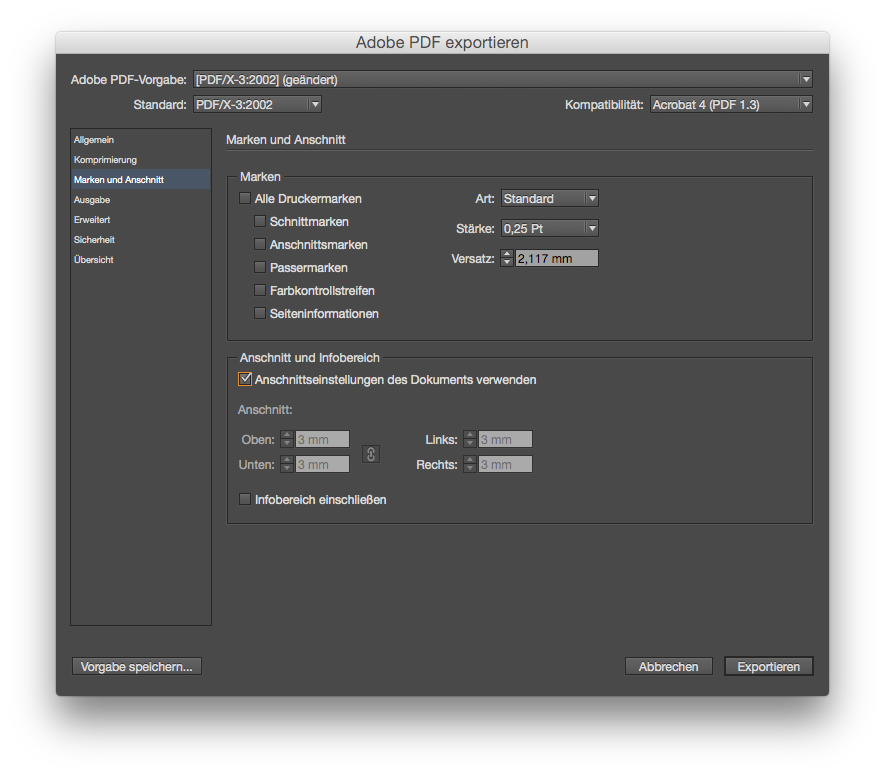Click the Oben stepper arrows
The image size is (885, 776).
pyautogui.click(x=287, y=439)
